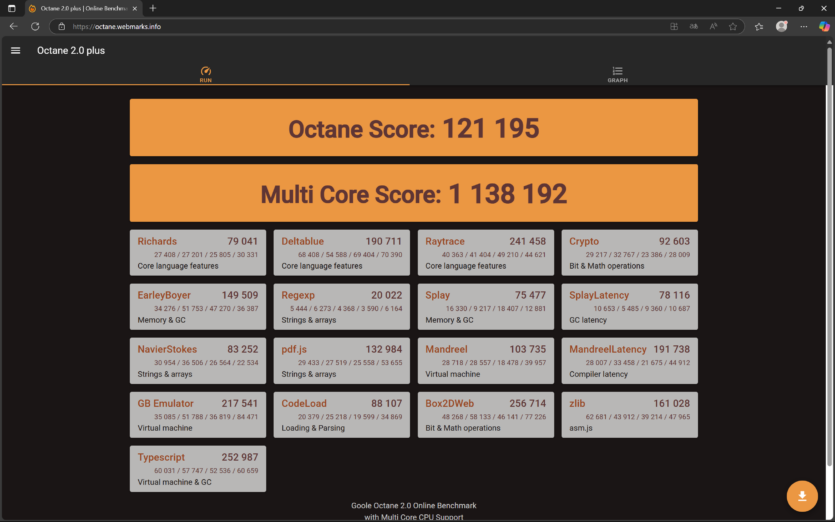This screenshot has width=835, height=522.
Task: Close the Octane 2.0 plus browser tab
Action: [x=135, y=9]
